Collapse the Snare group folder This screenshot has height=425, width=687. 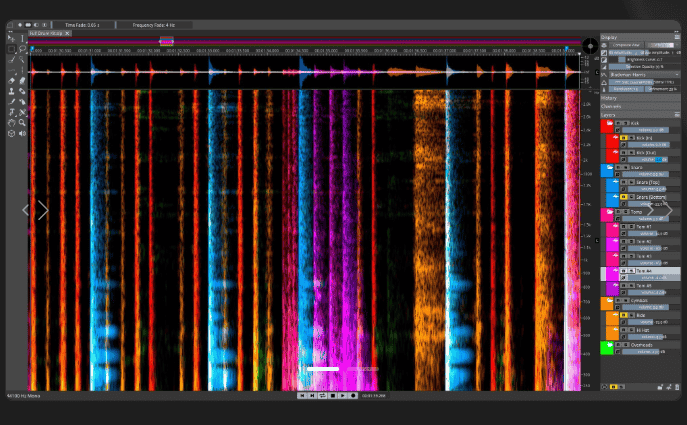609,167
